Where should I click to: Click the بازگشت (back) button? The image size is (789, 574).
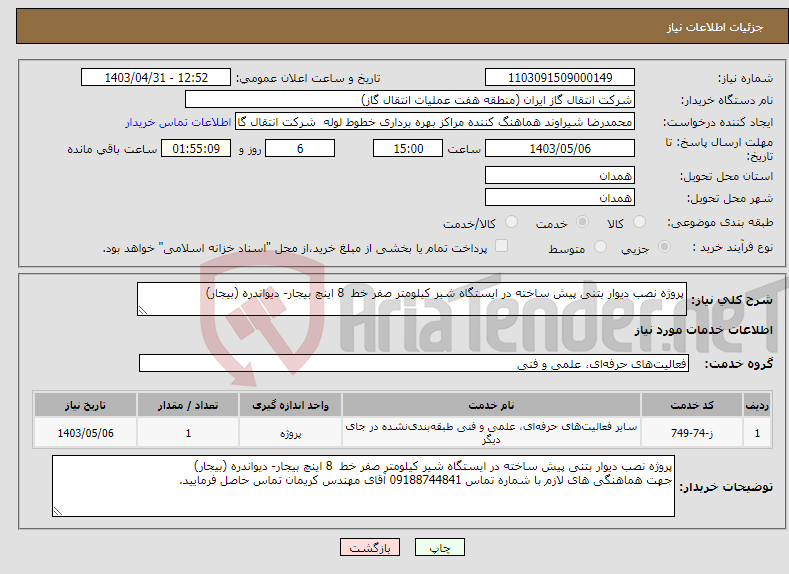point(370,548)
